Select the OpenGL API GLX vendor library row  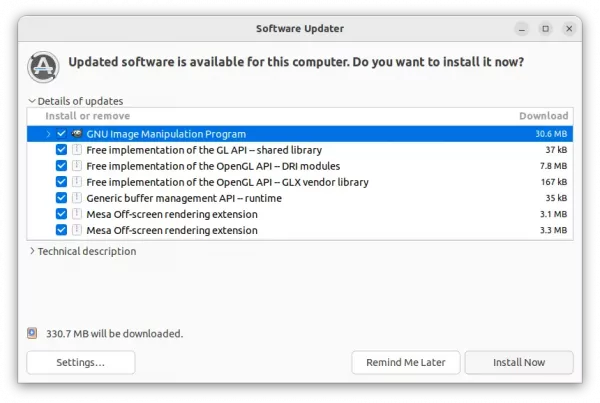coord(300,182)
